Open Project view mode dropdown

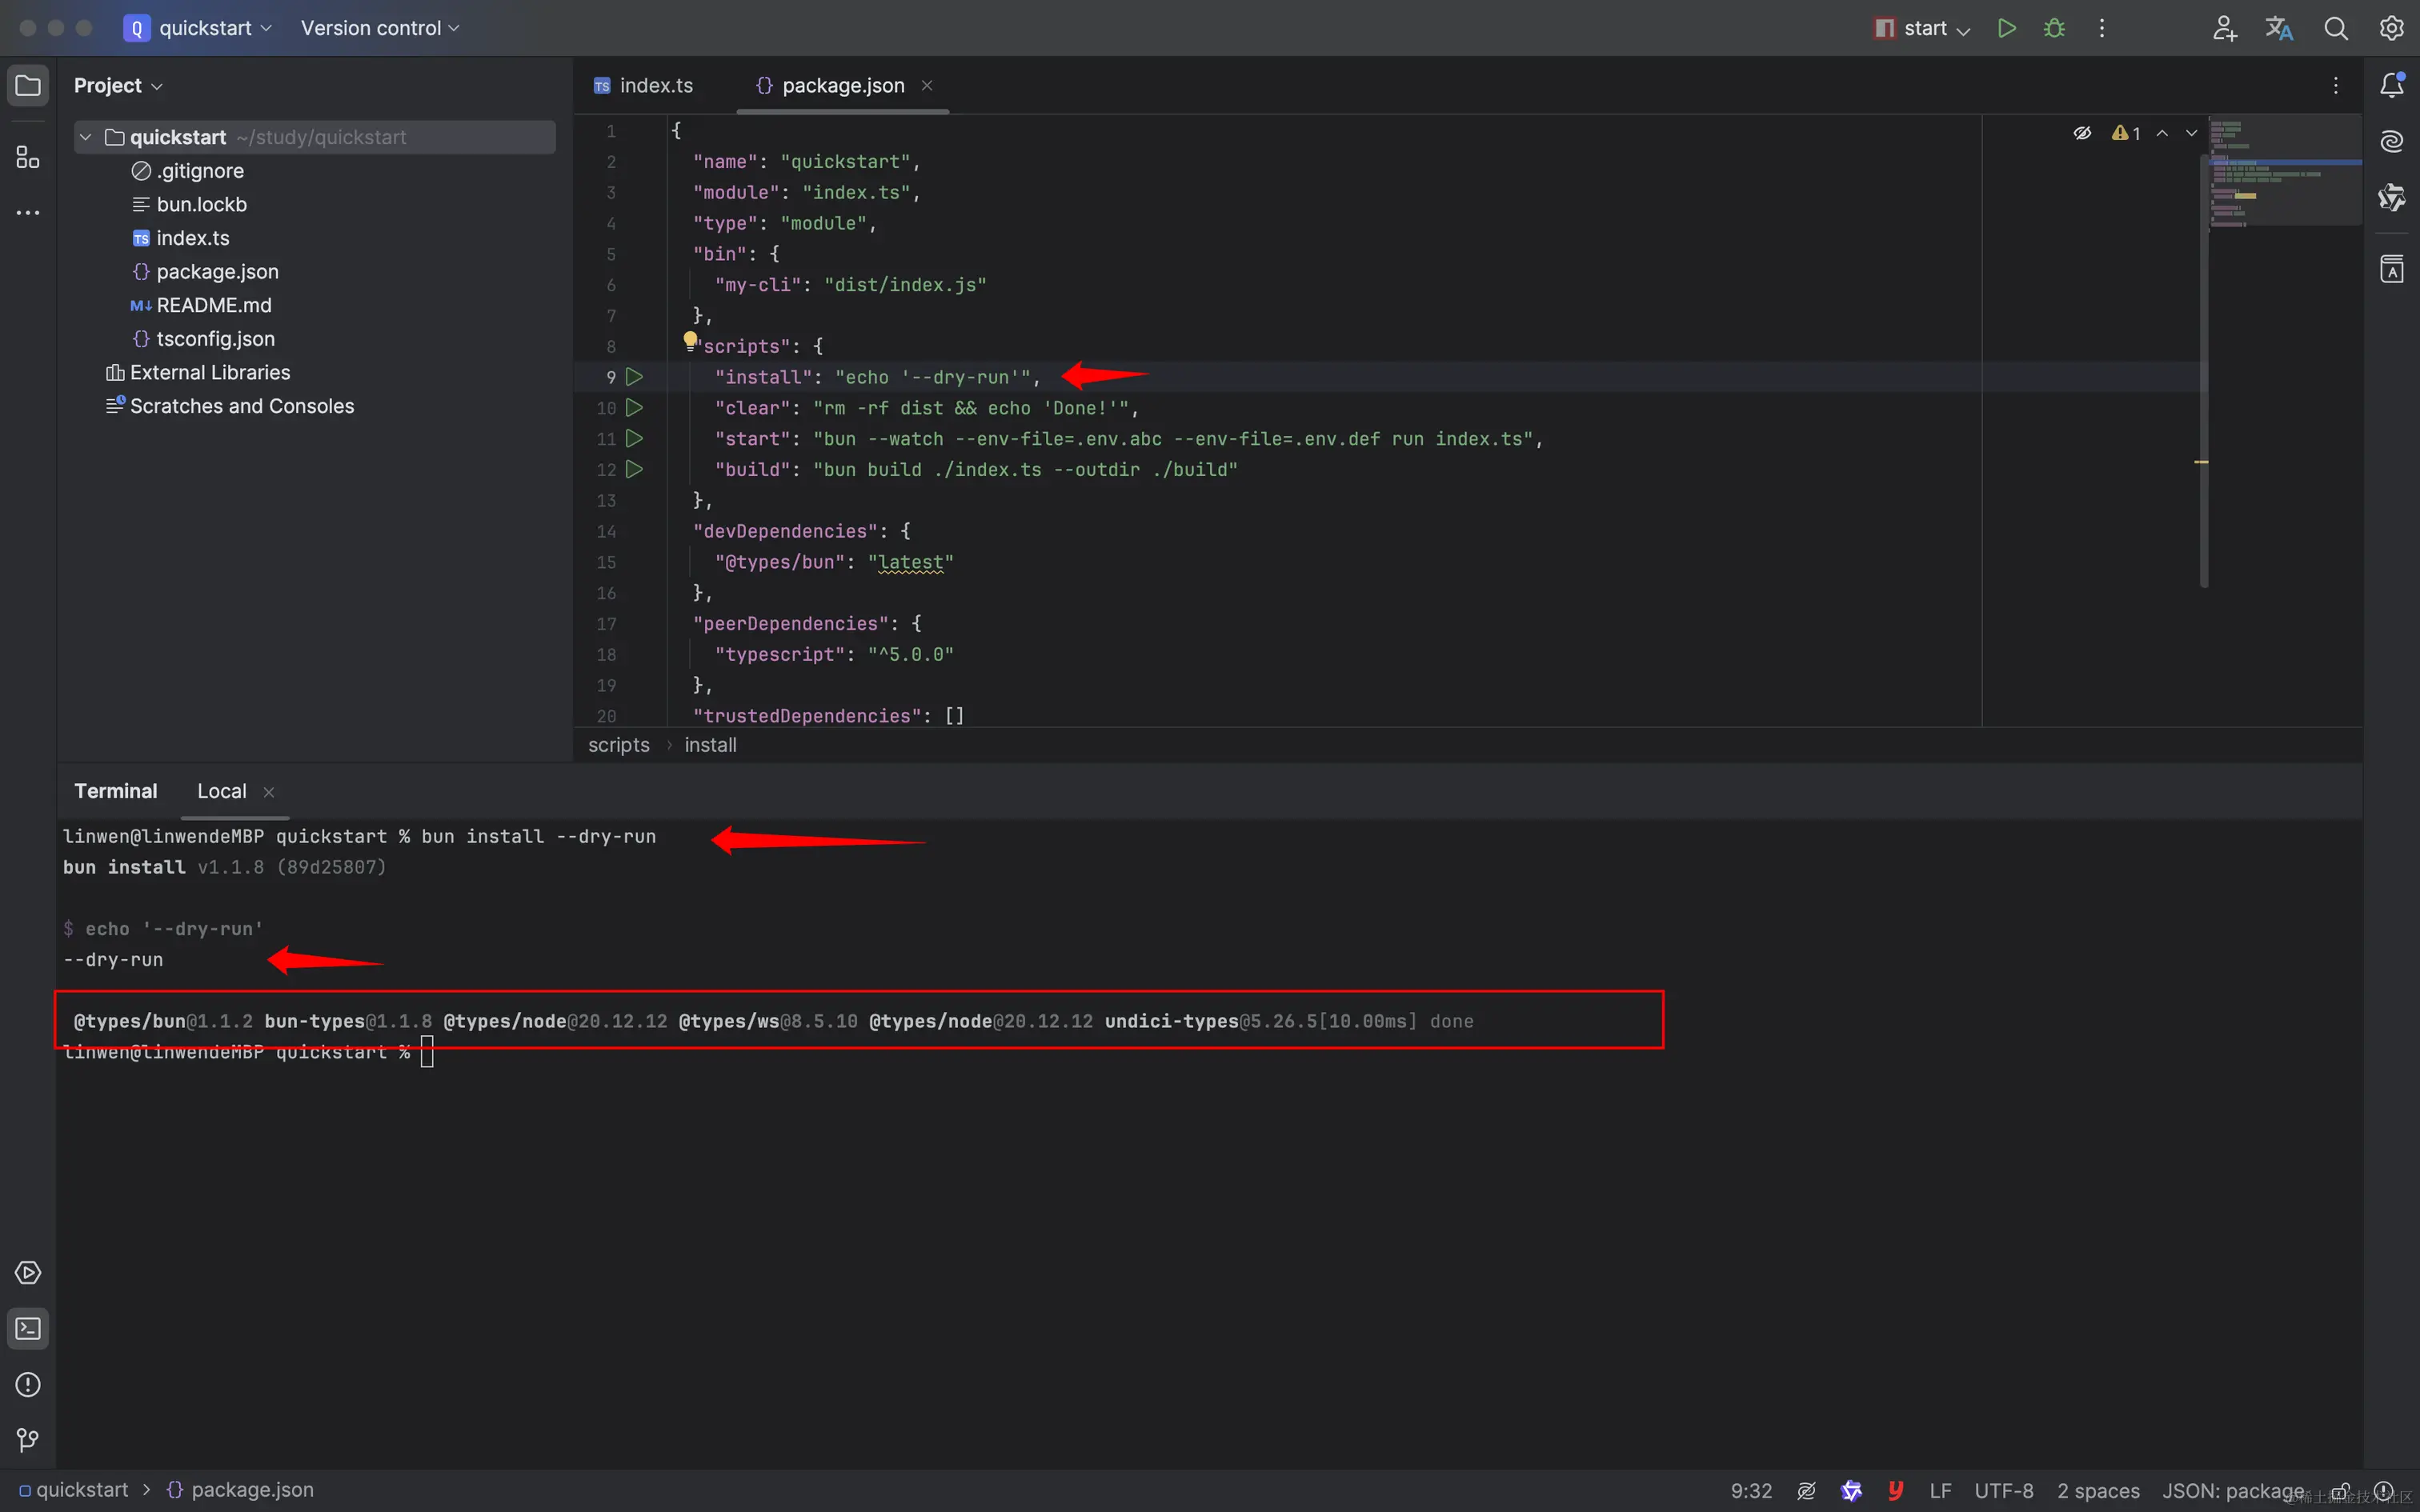click(118, 86)
